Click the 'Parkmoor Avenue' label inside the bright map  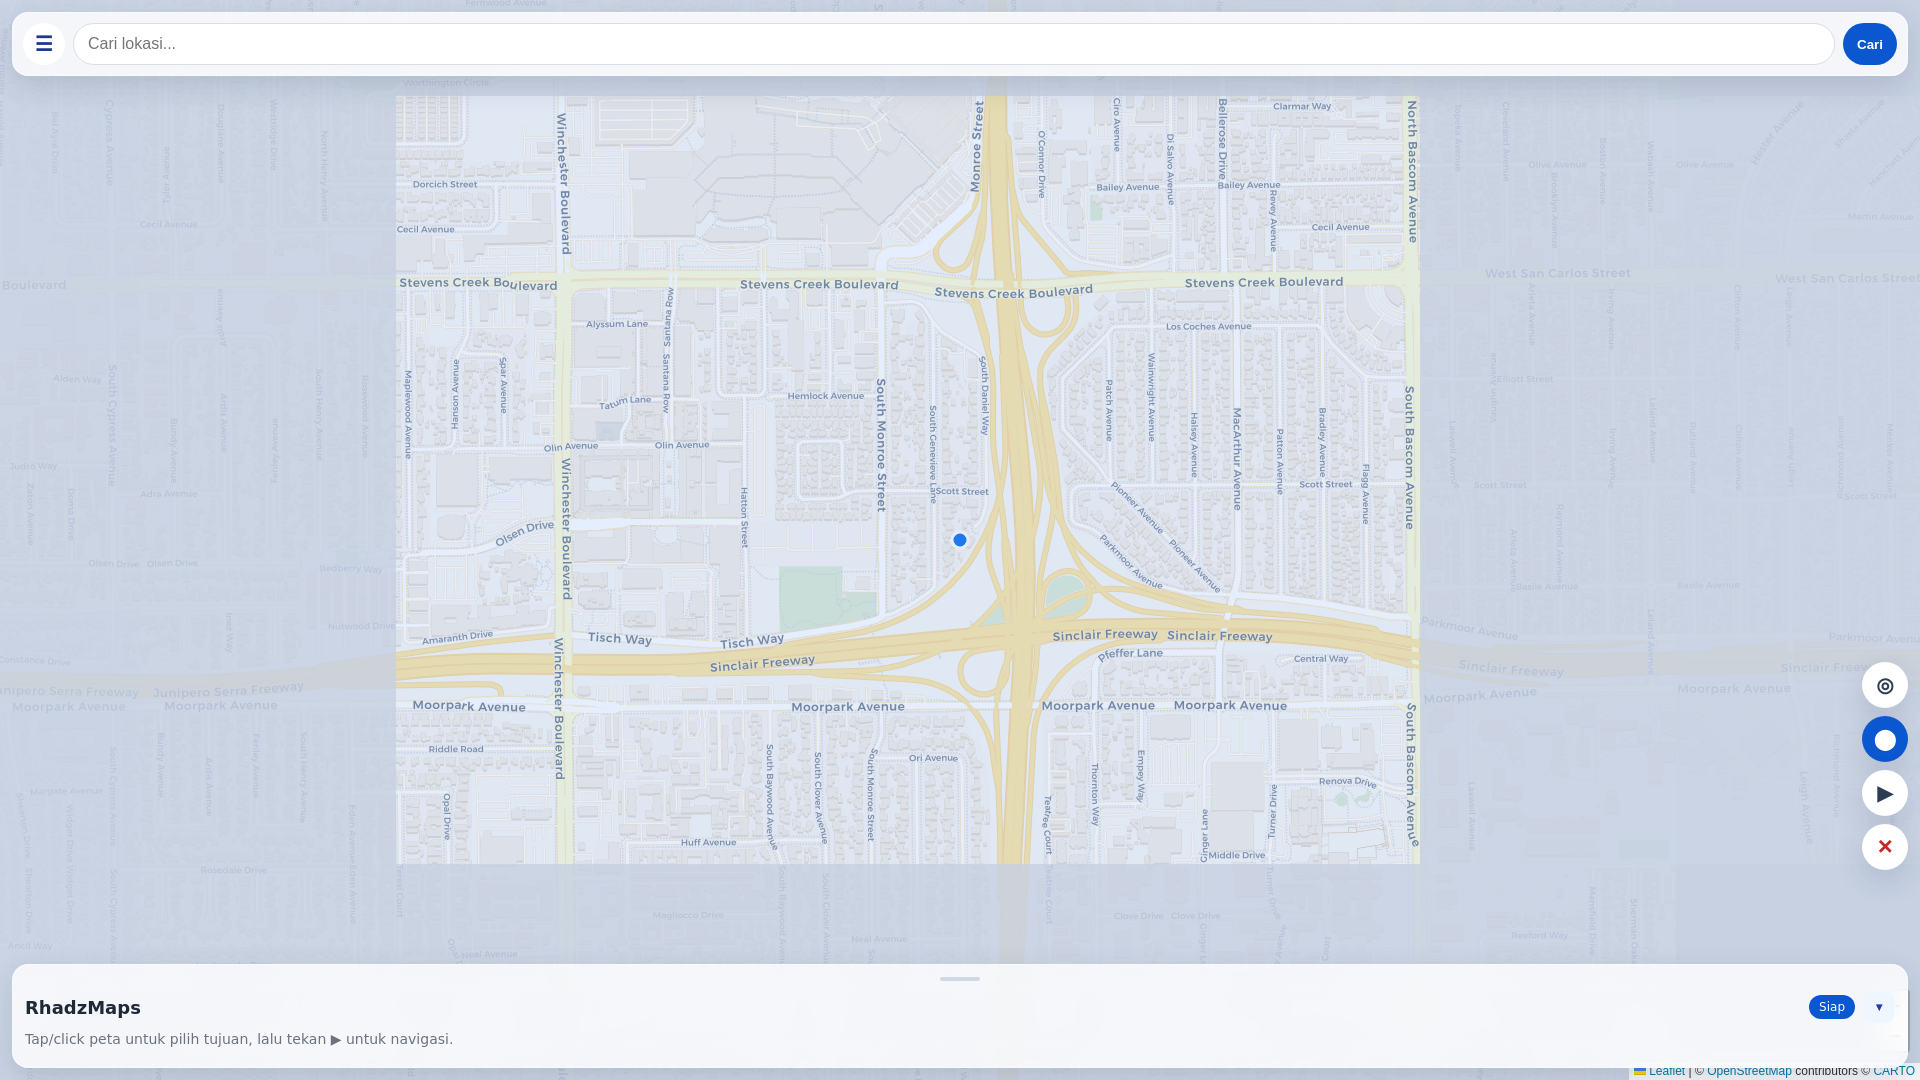1131,562
